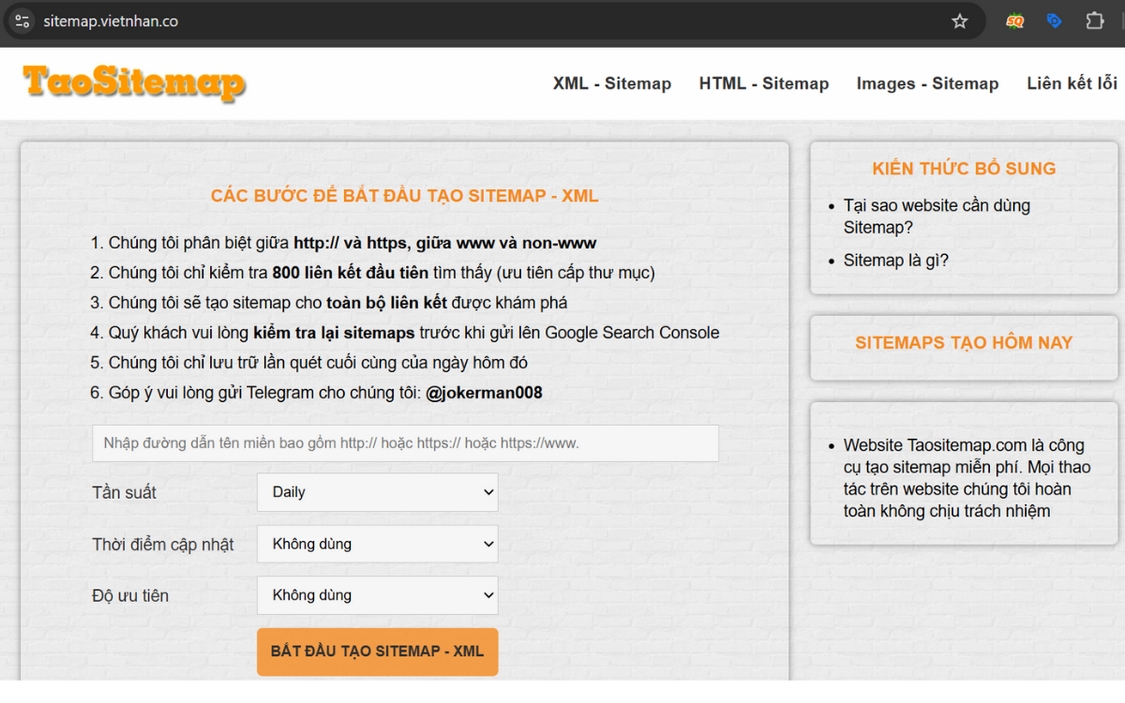Bookmark this page with the star icon
Image resolution: width=1125 pixels, height=703 pixels.
pyautogui.click(x=959, y=22)
